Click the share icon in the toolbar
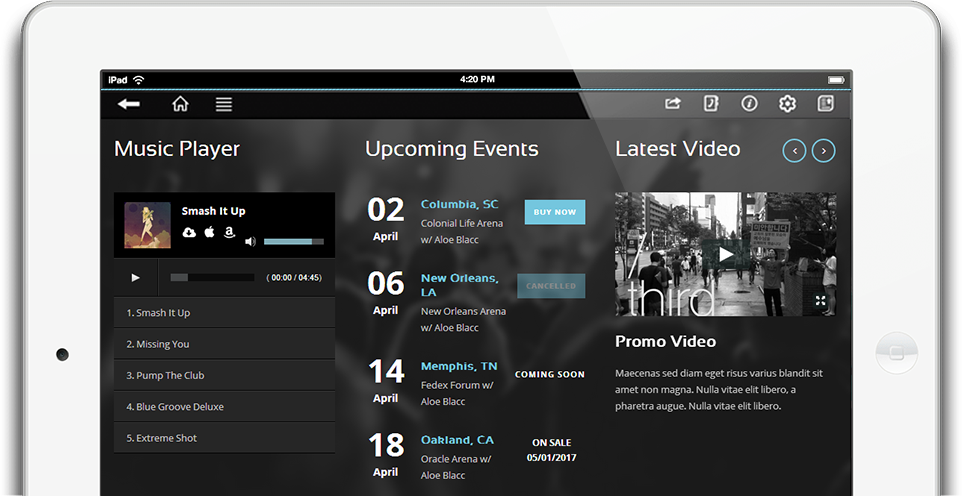 [x=673, y=104]
